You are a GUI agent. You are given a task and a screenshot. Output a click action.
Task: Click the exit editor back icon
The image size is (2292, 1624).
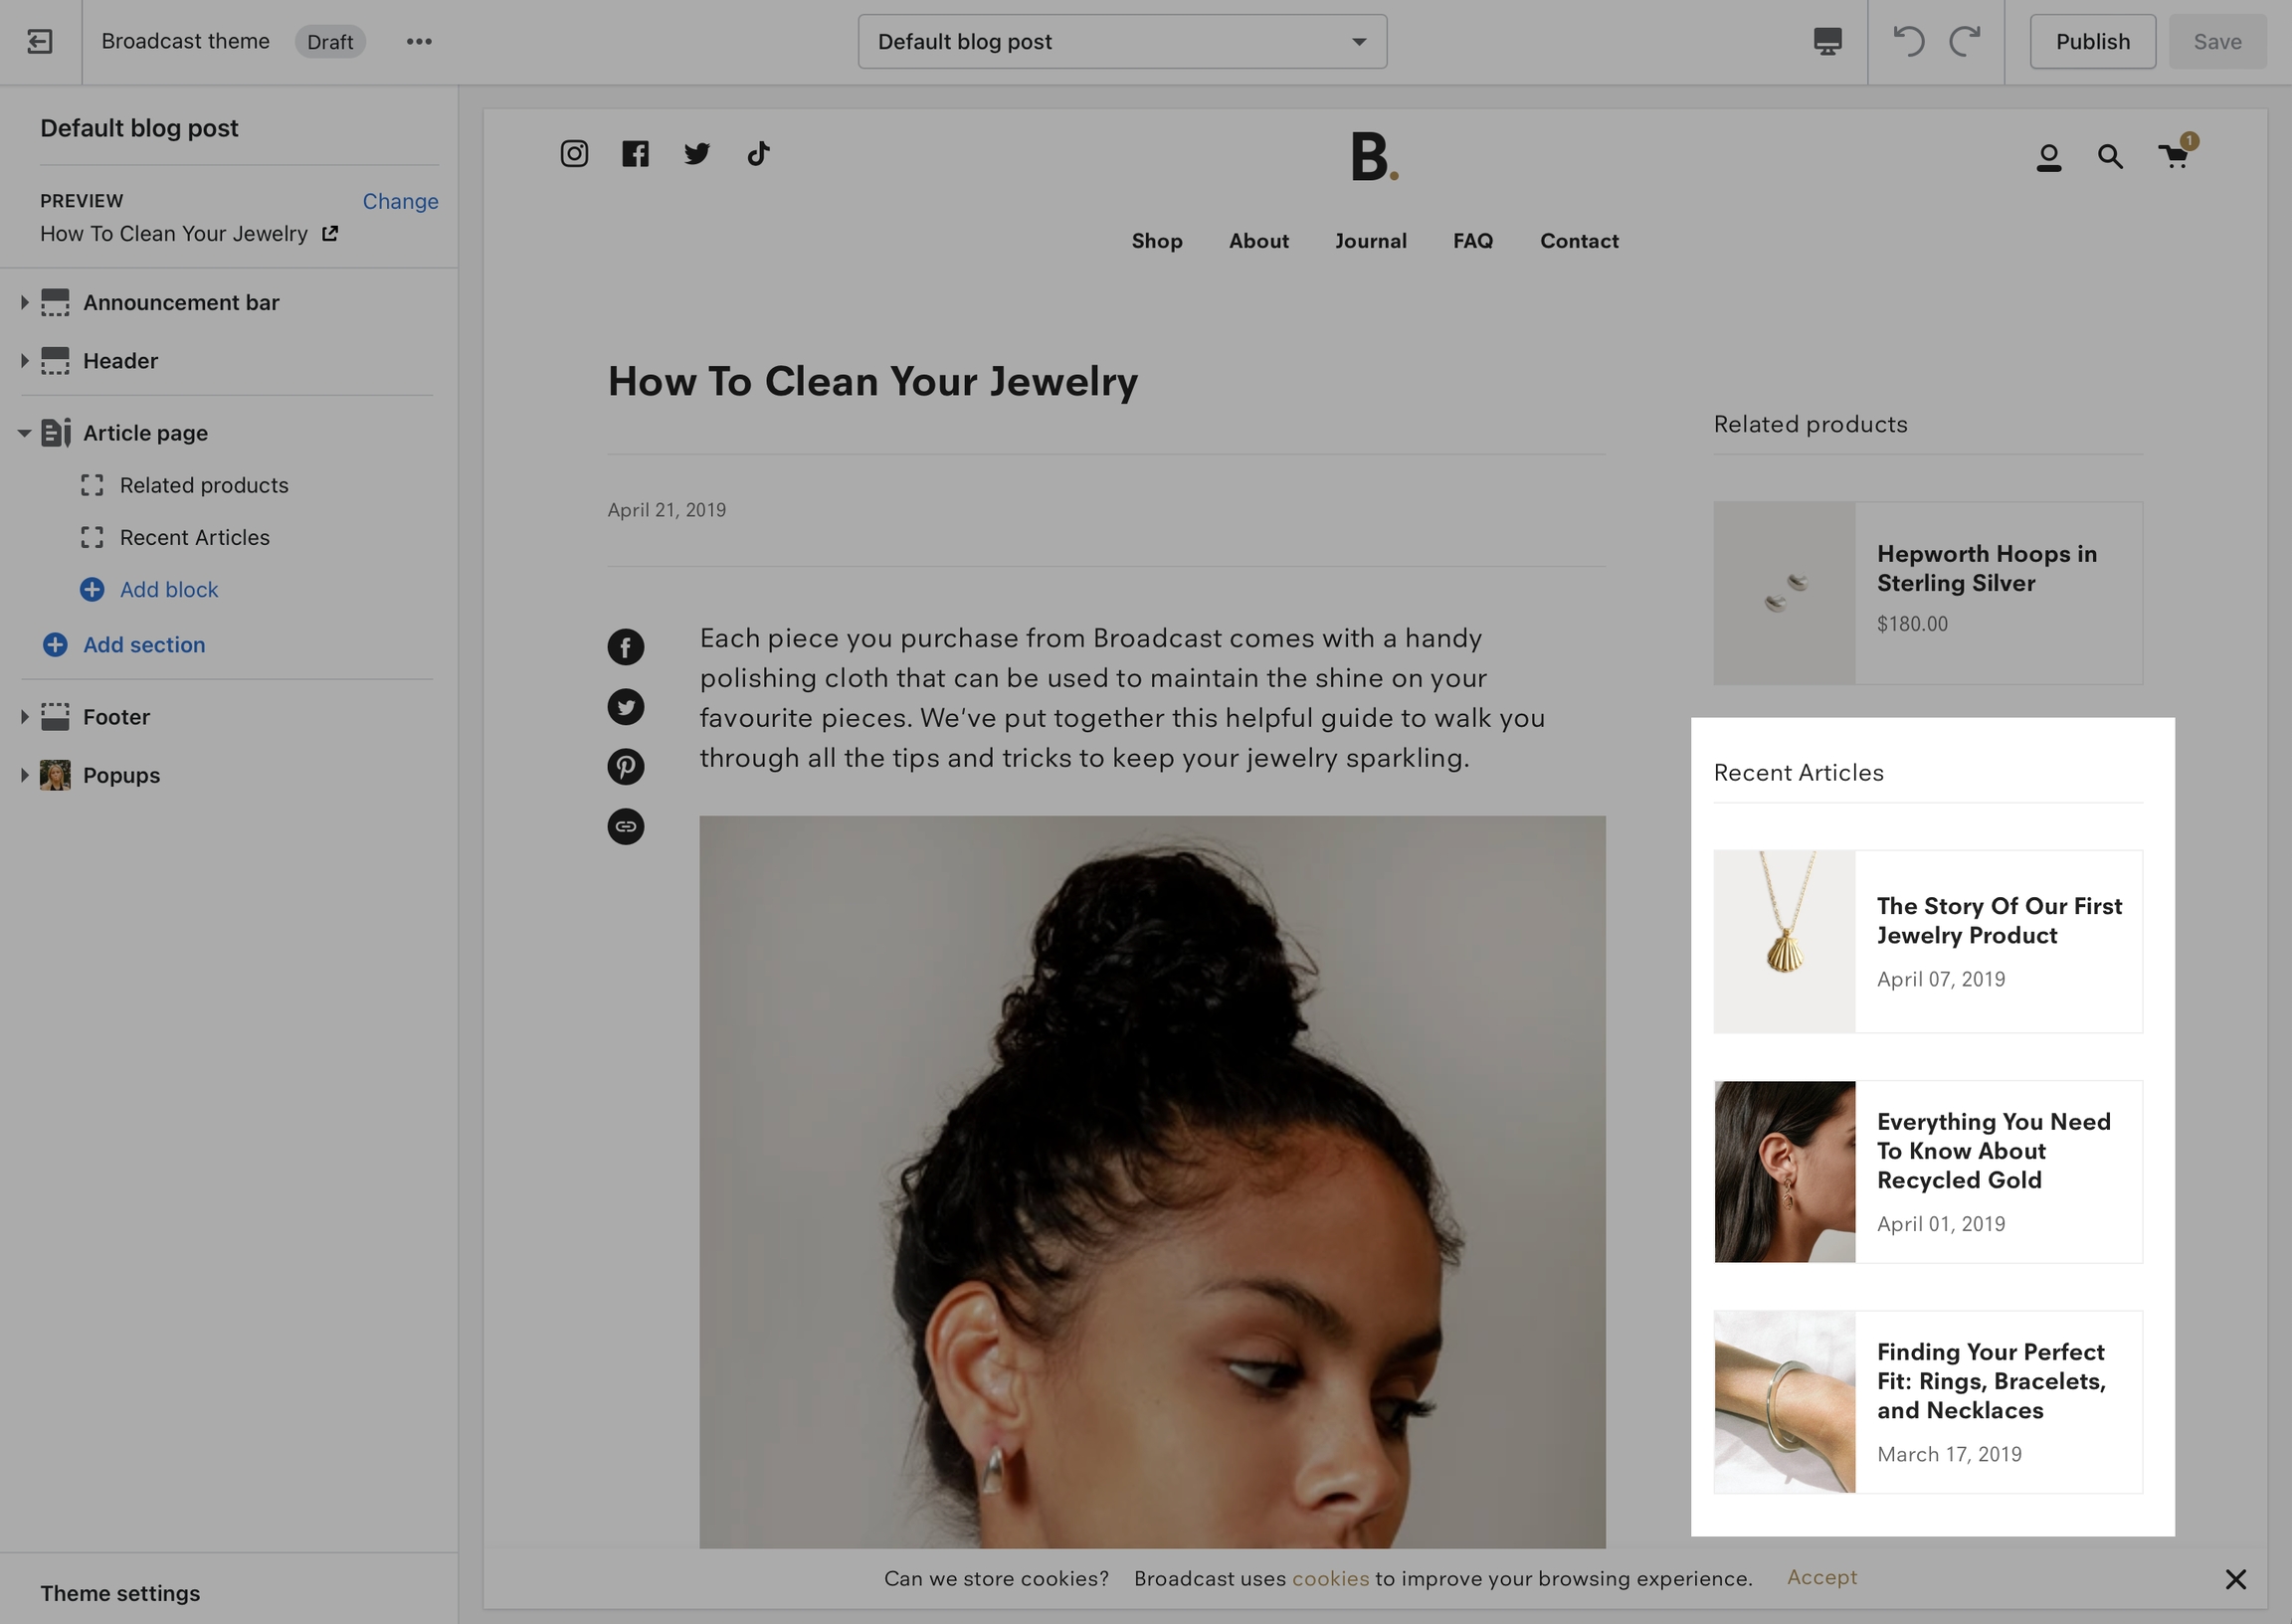click(40, 41)
